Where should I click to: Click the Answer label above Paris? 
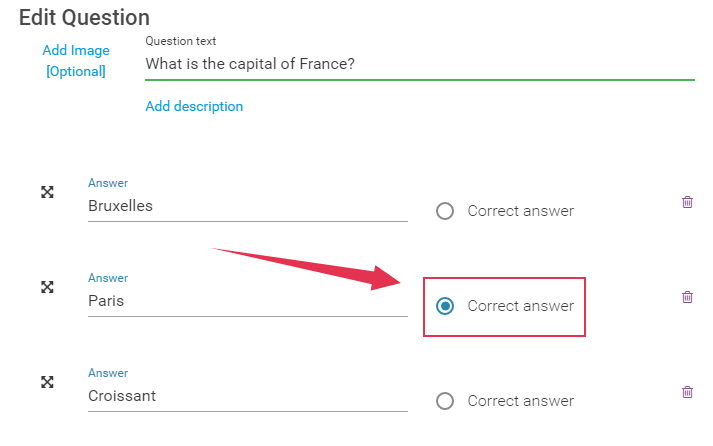click(x=108, y=278)
